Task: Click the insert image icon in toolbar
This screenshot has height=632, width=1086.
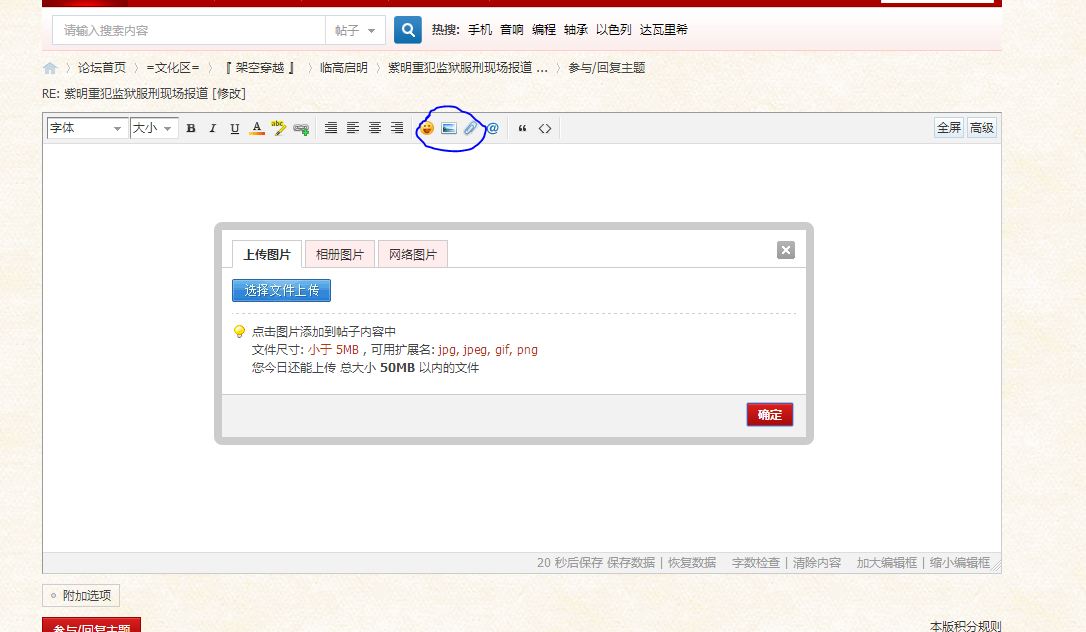Action: (449, 128)
